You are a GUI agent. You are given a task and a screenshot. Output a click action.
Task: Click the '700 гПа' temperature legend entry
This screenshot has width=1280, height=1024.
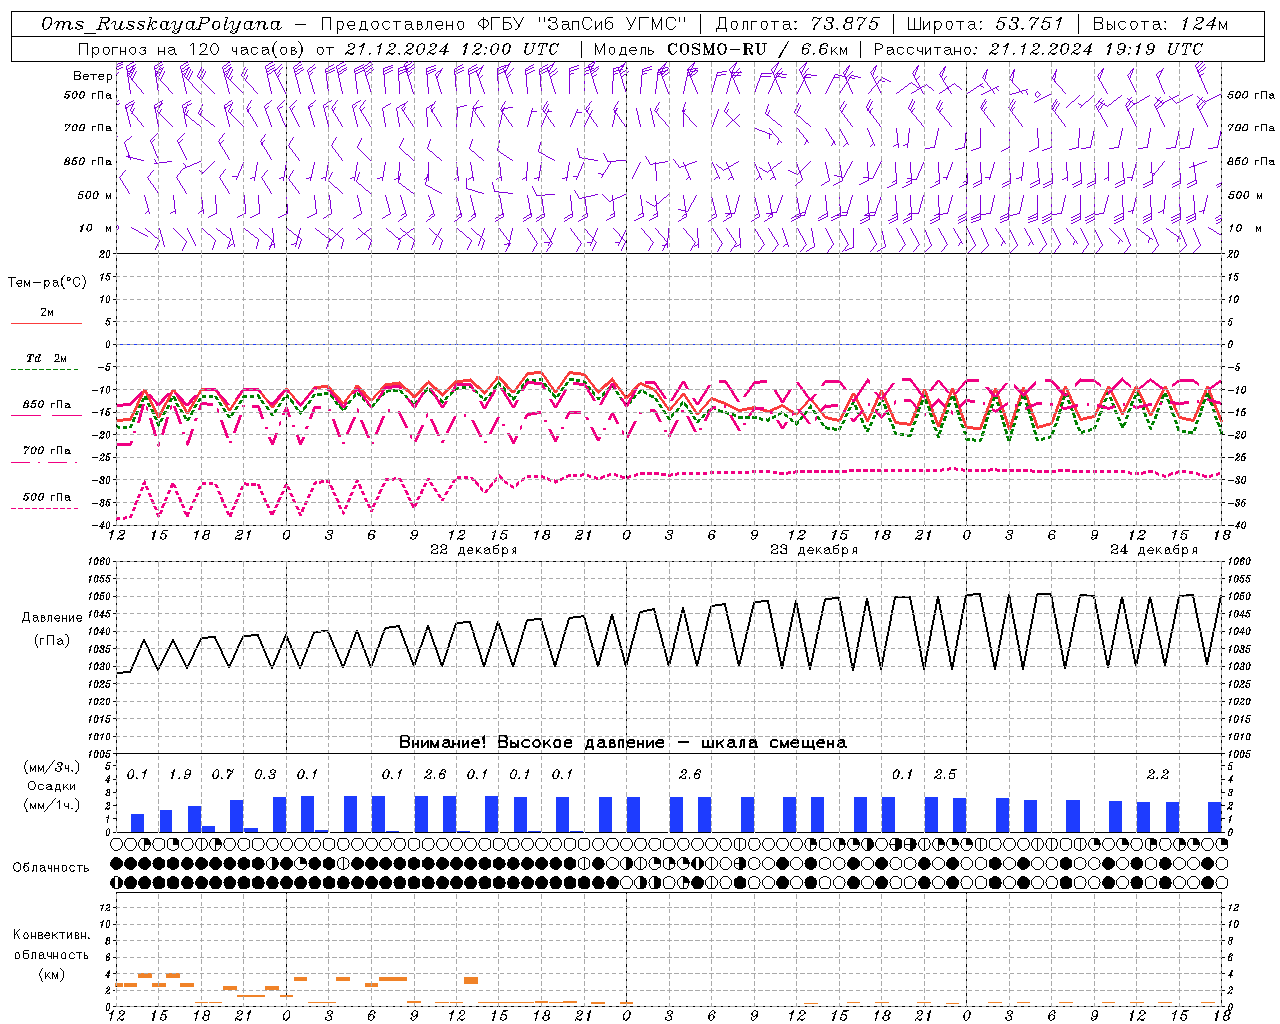tap(47, 451)
